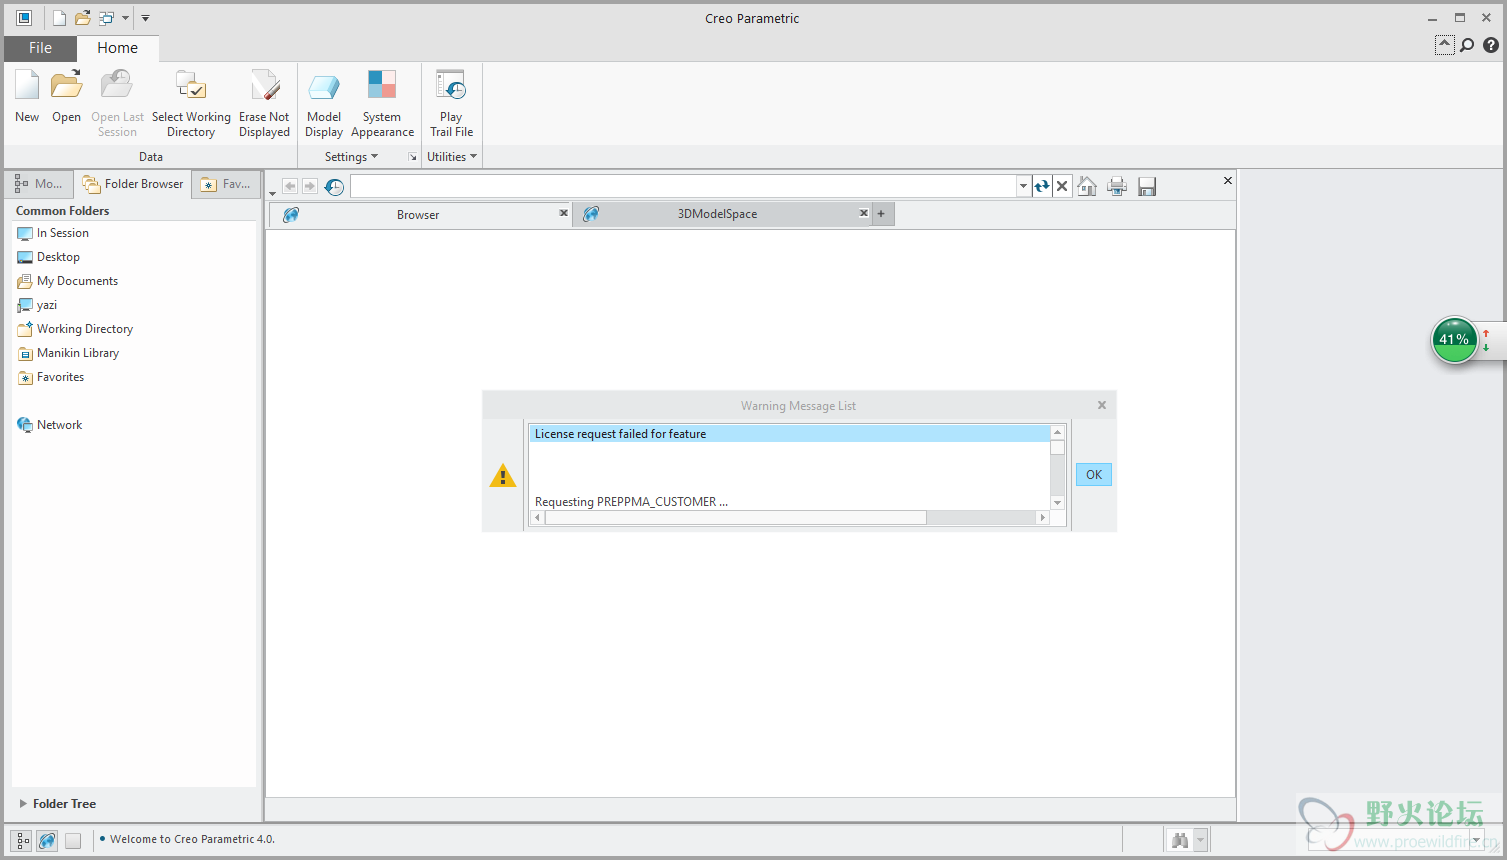This screenshot has height=860, width=1507.
Task: Open the Settings dialog launcher arrow
Action: [412, 157]
